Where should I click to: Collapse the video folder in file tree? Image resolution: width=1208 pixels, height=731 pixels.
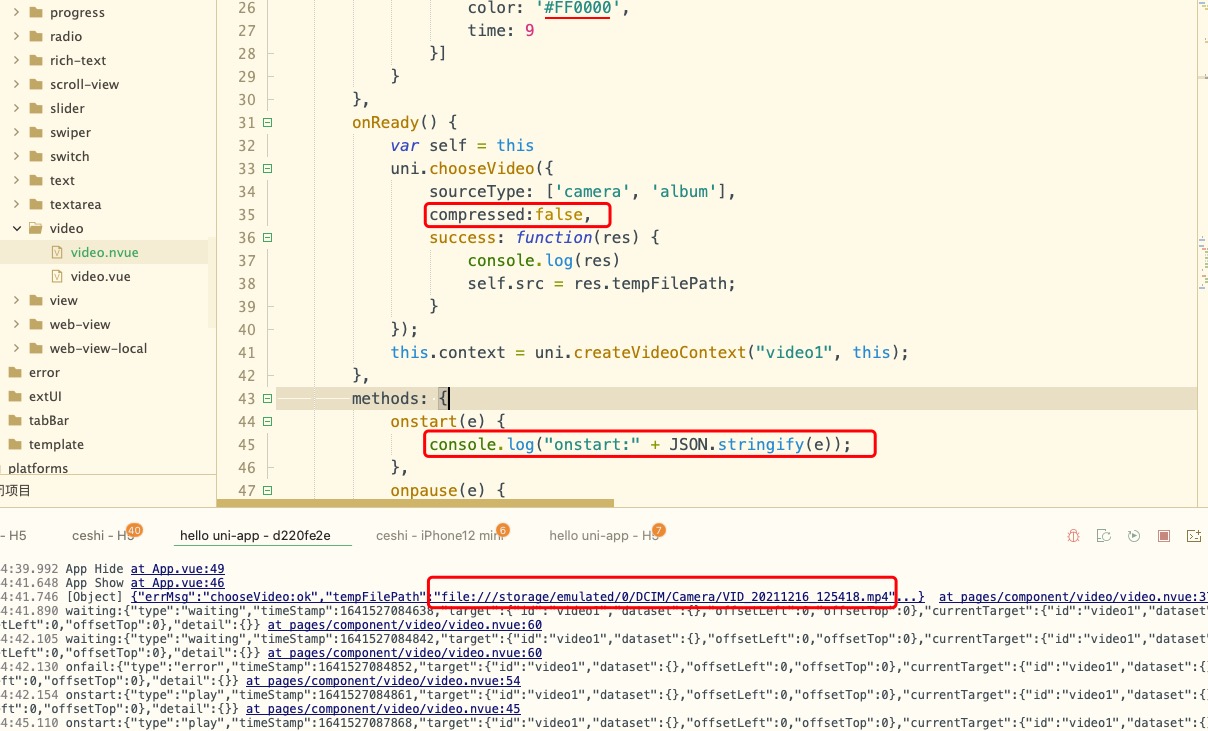click(x=17, y=228)
